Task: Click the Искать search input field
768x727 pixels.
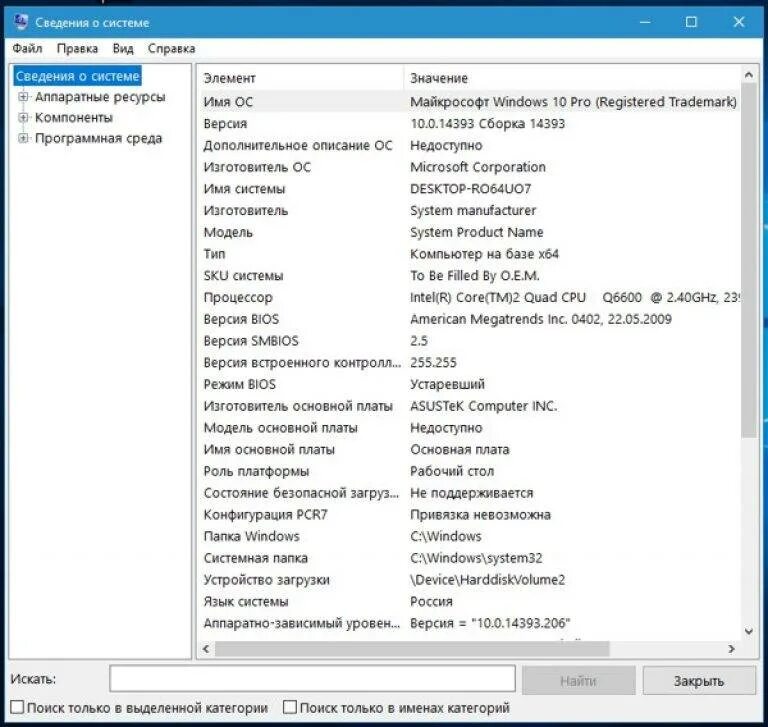Action: (x=312, y=679)
